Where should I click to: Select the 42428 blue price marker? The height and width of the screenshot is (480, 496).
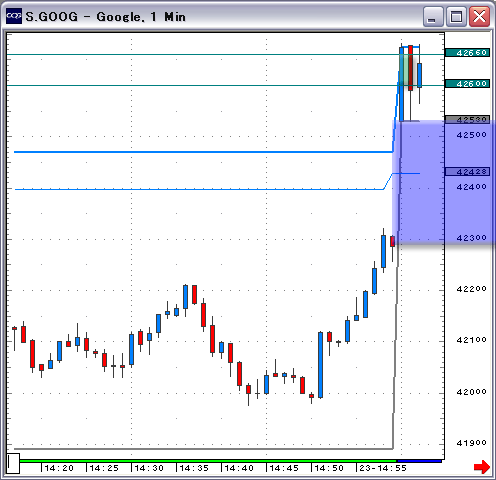[x=467, y=172]
